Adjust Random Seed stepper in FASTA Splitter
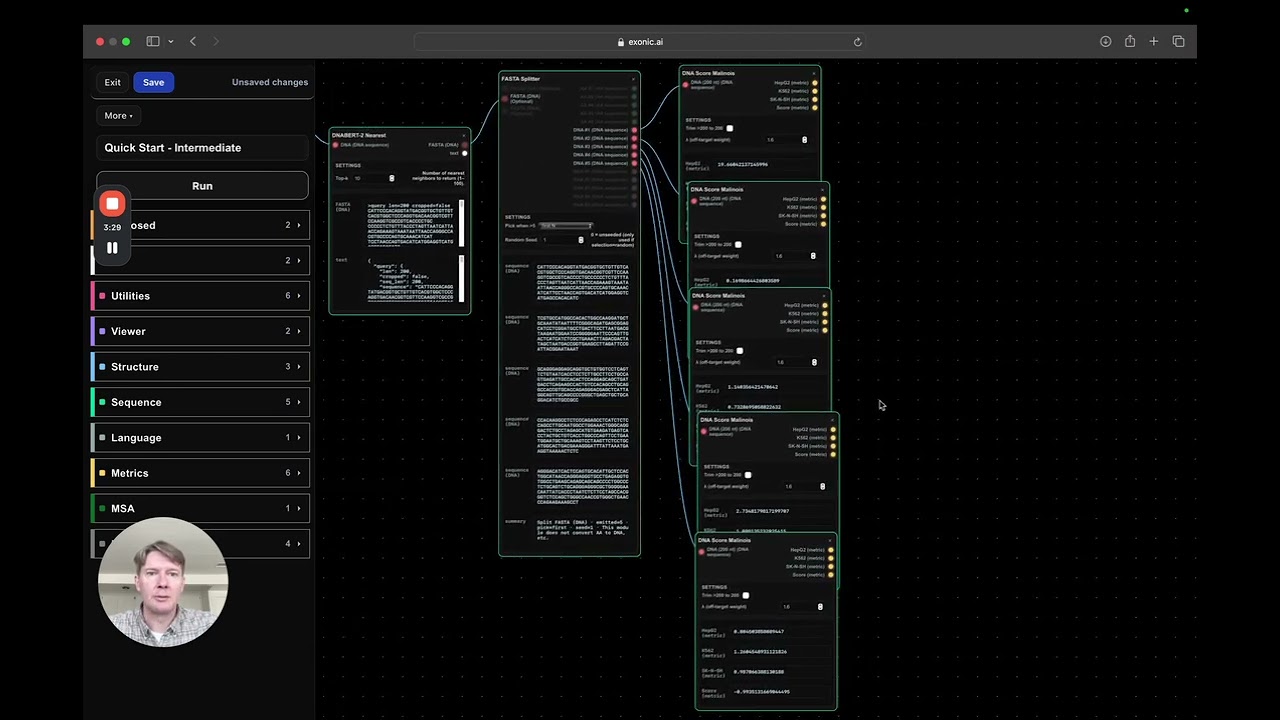Viewport: 1280px width, 720px height. tap(581, 240)
